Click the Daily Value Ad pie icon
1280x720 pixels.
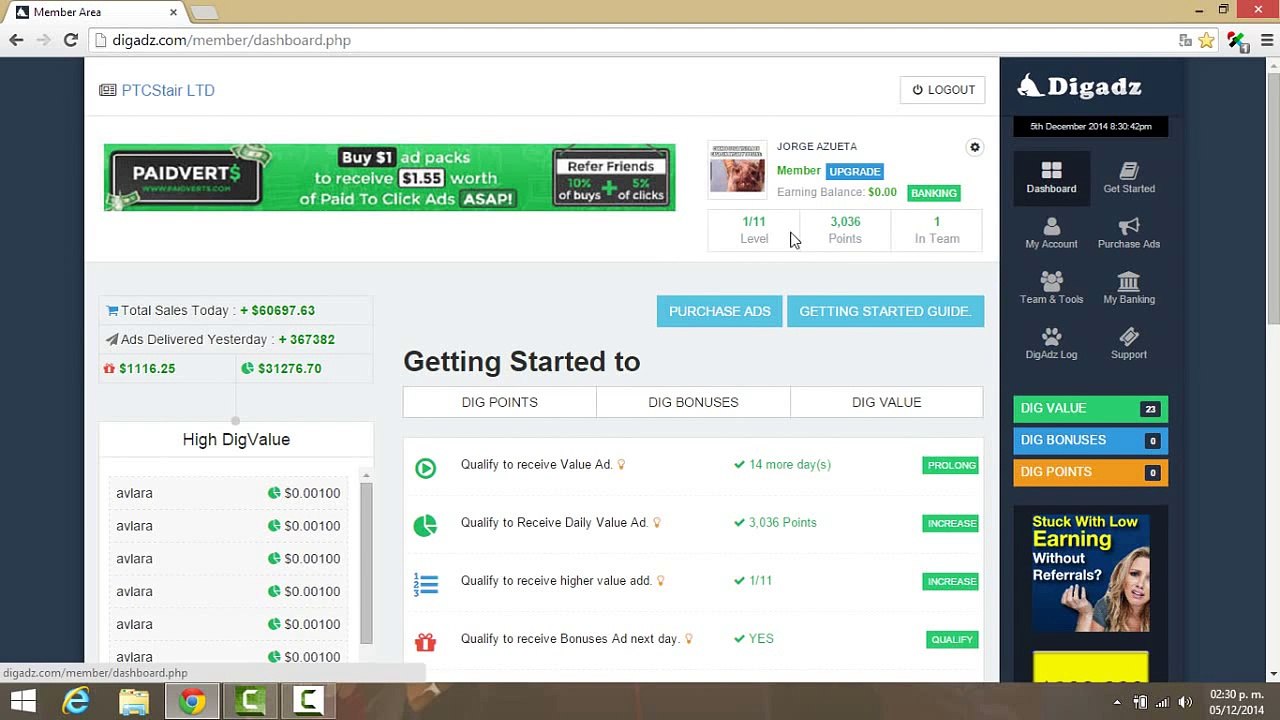(425, 525)
